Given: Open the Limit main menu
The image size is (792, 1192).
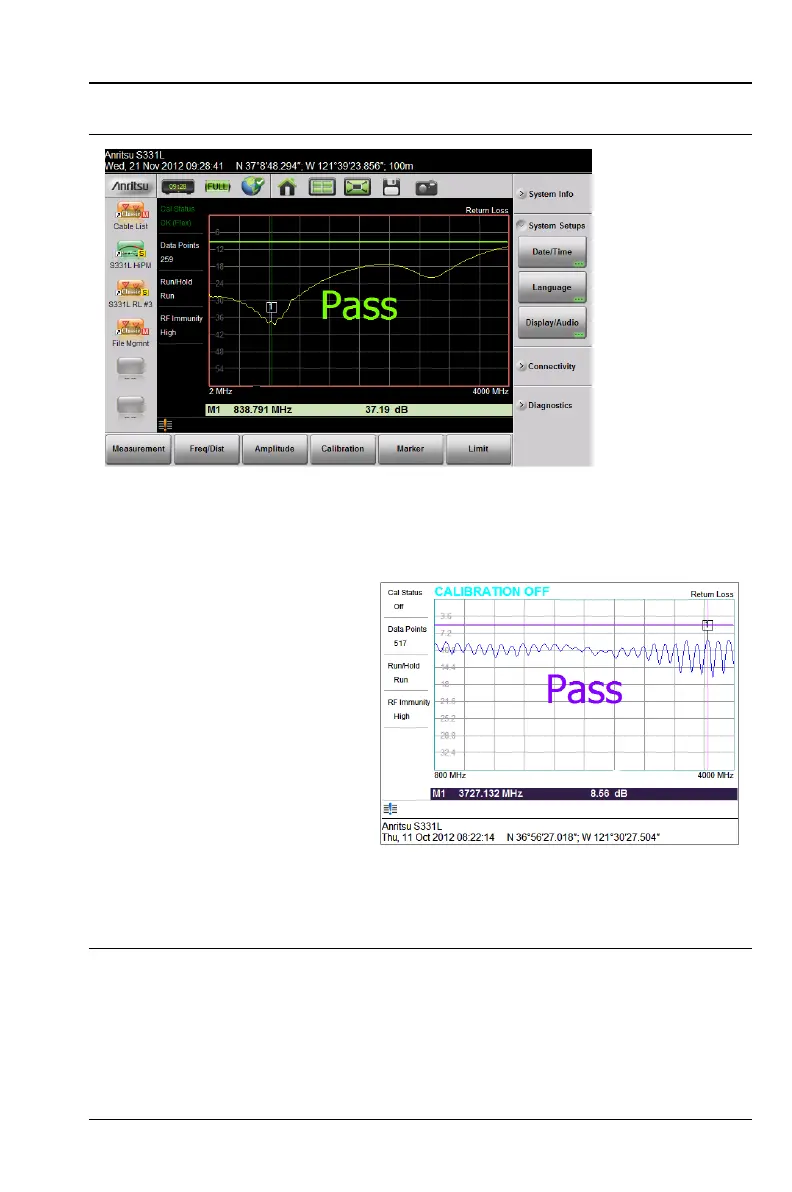Looking at the screenshot, I should click(x=478, y=449).
